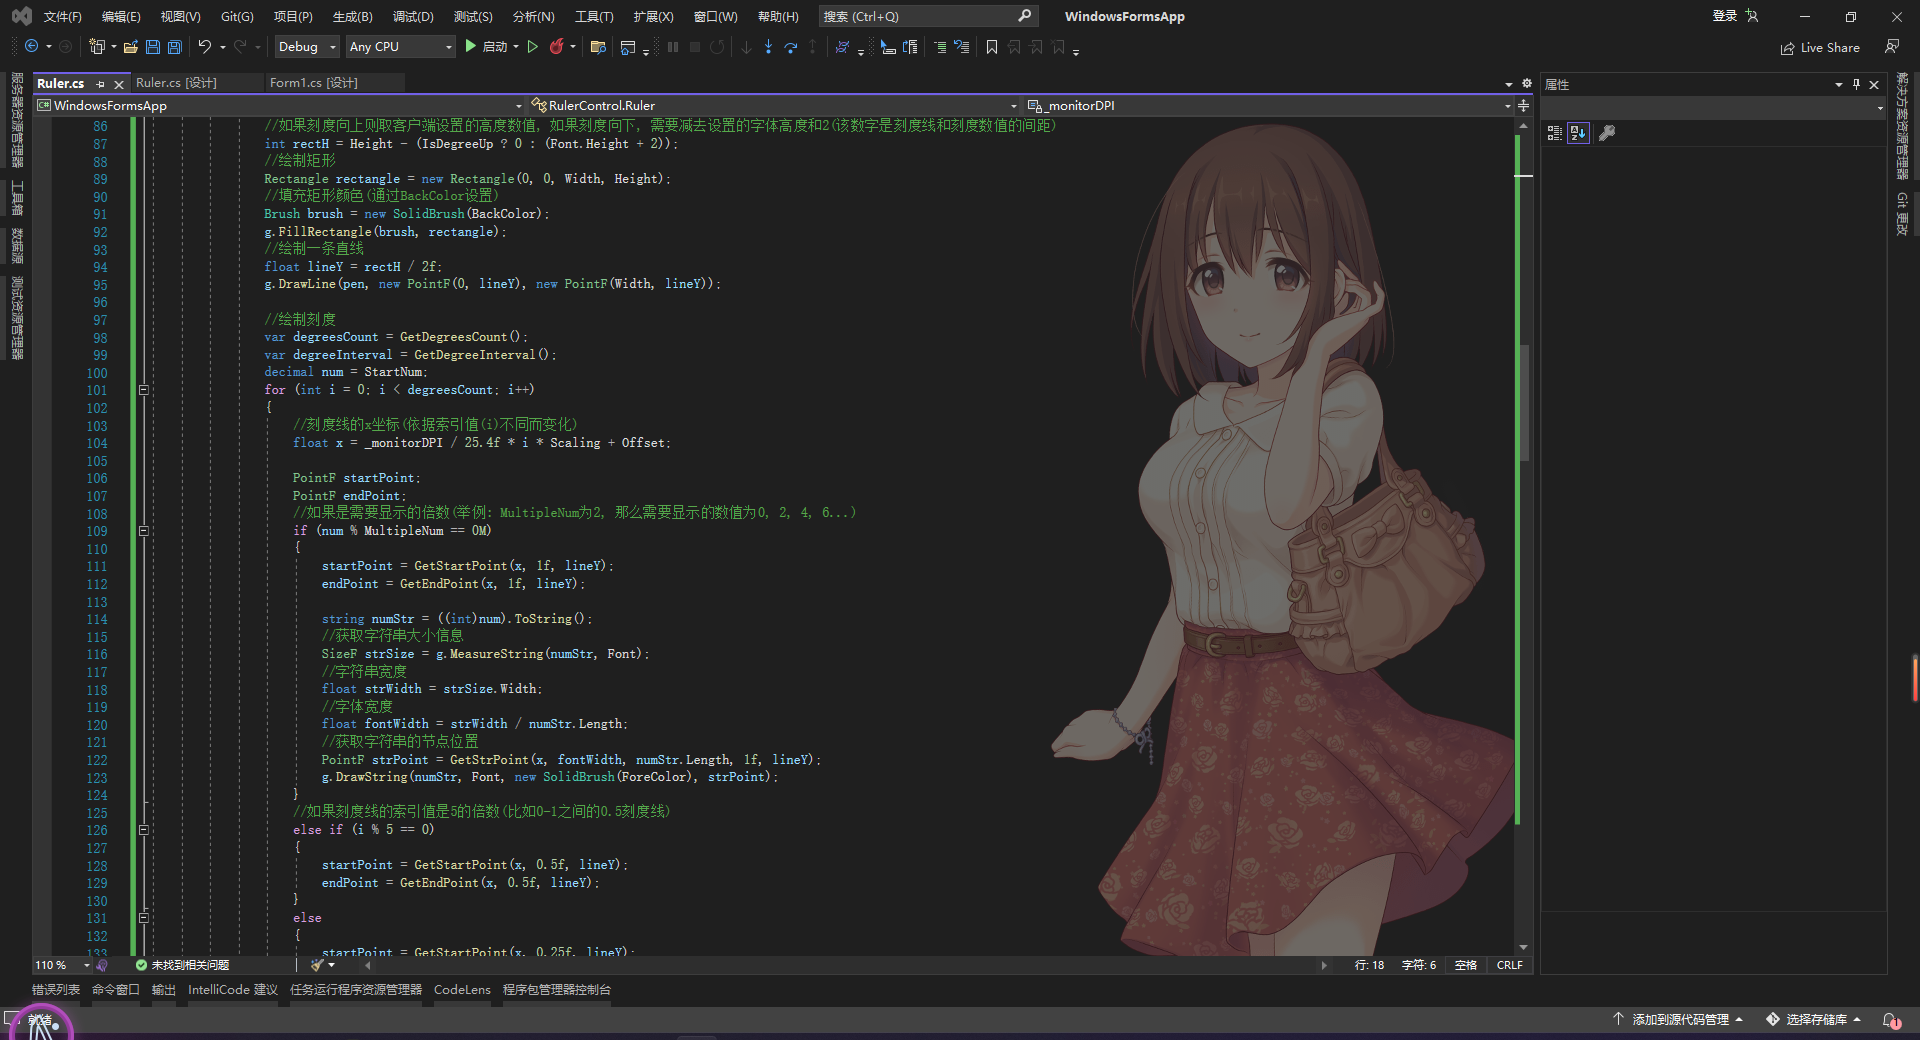Click the feedback person icon top right
Screen dimensions: 1920x1040
1891,46
